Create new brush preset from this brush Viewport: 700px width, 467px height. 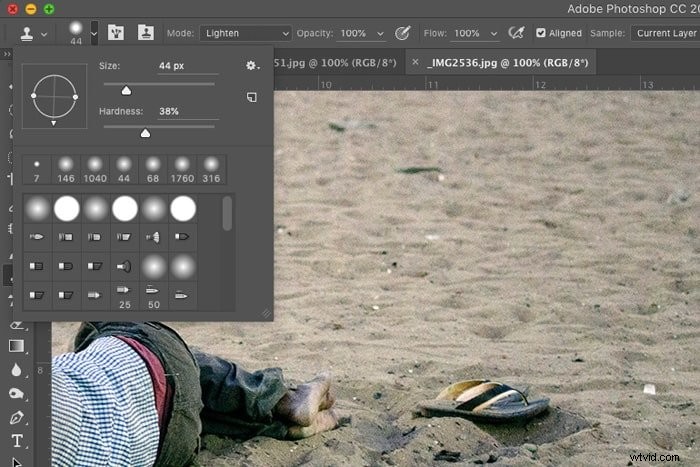pyautogui.click(x=252, y=97)
